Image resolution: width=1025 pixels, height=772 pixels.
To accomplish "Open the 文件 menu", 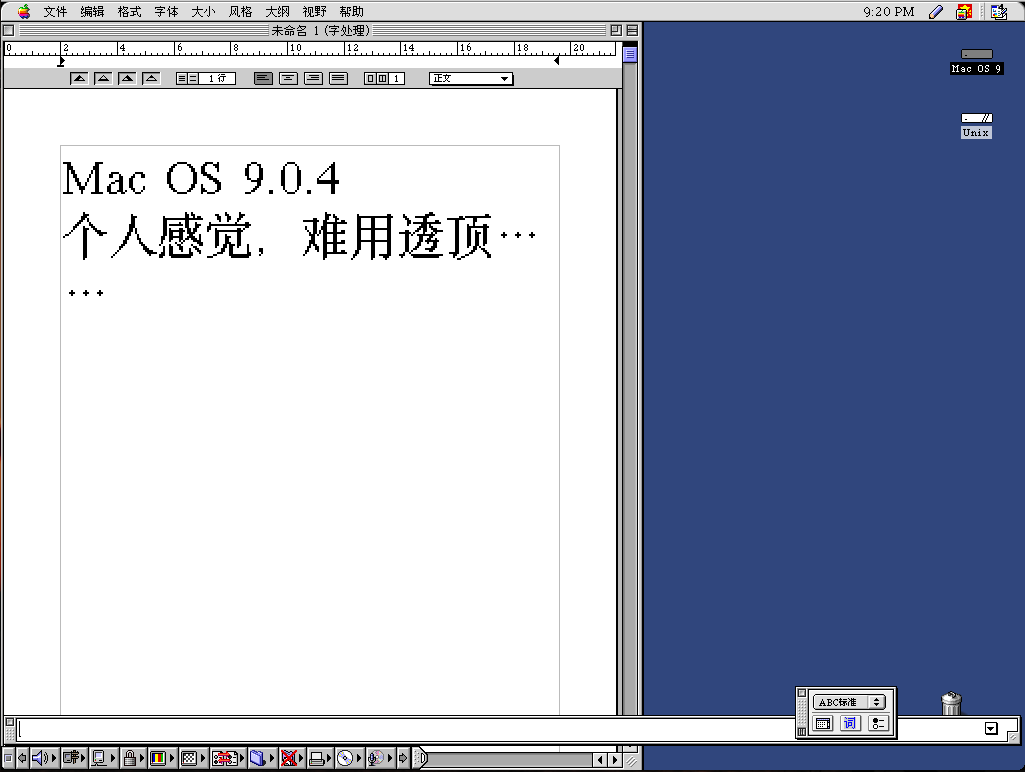I will [x=56, y=11].
